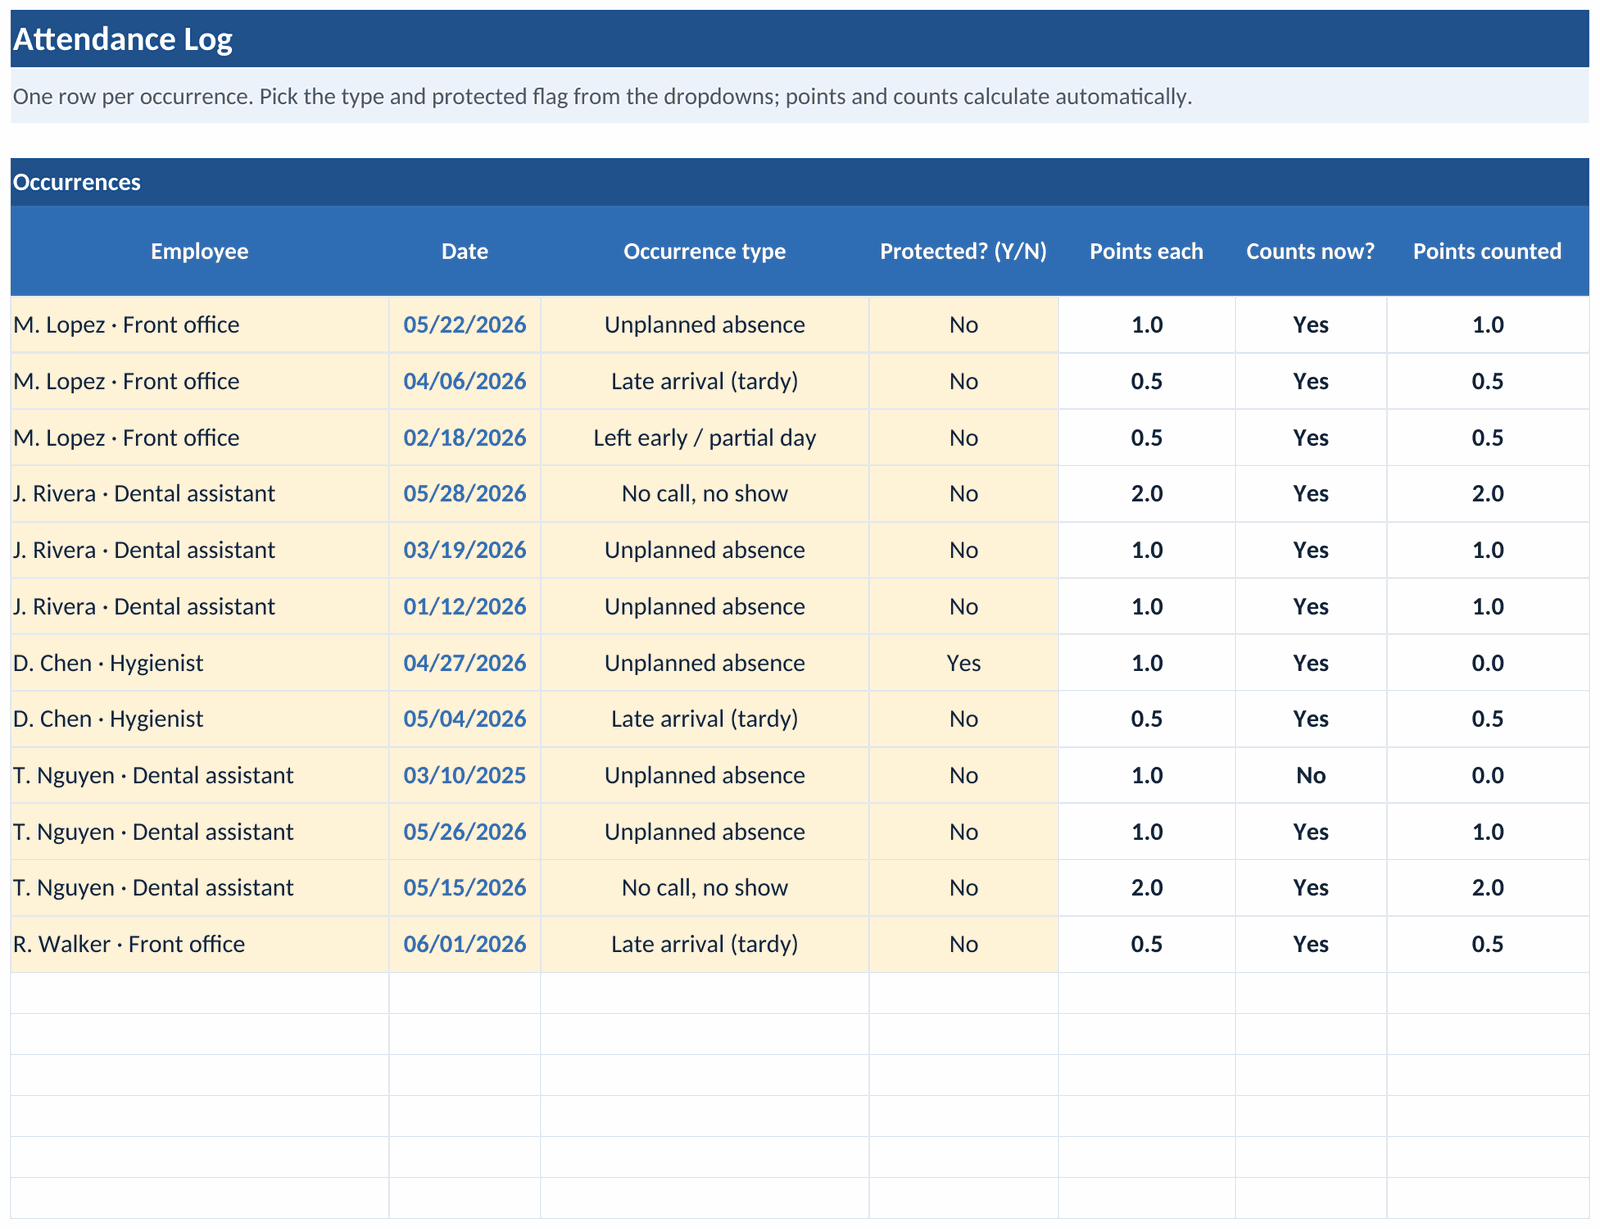Open Protected dropdown in the 05/15/2026 row

[x=963, y=888]
